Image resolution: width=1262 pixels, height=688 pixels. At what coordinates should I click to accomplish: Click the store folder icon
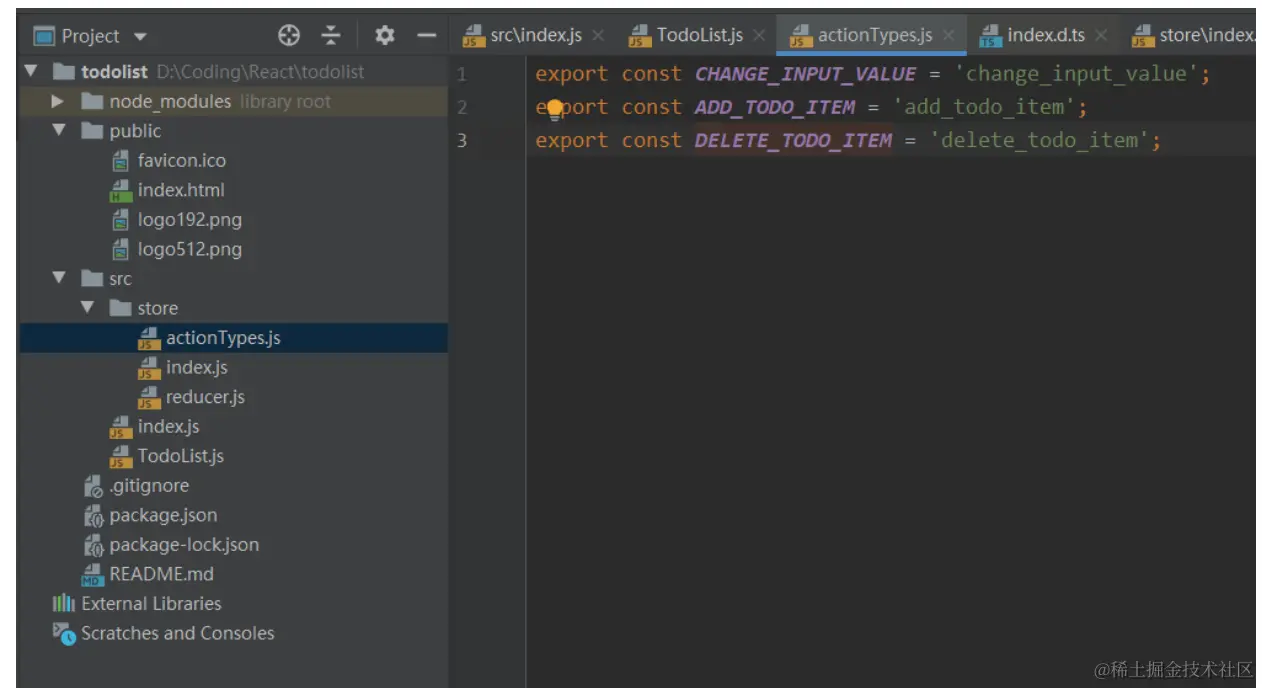(120, 308)
